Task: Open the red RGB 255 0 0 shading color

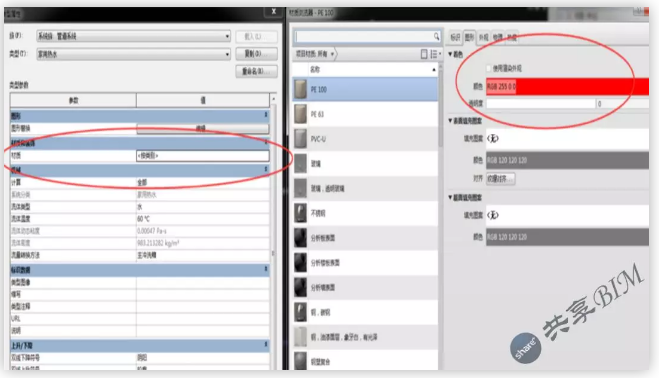Action: pyautogui.click(x=567, y=87)
